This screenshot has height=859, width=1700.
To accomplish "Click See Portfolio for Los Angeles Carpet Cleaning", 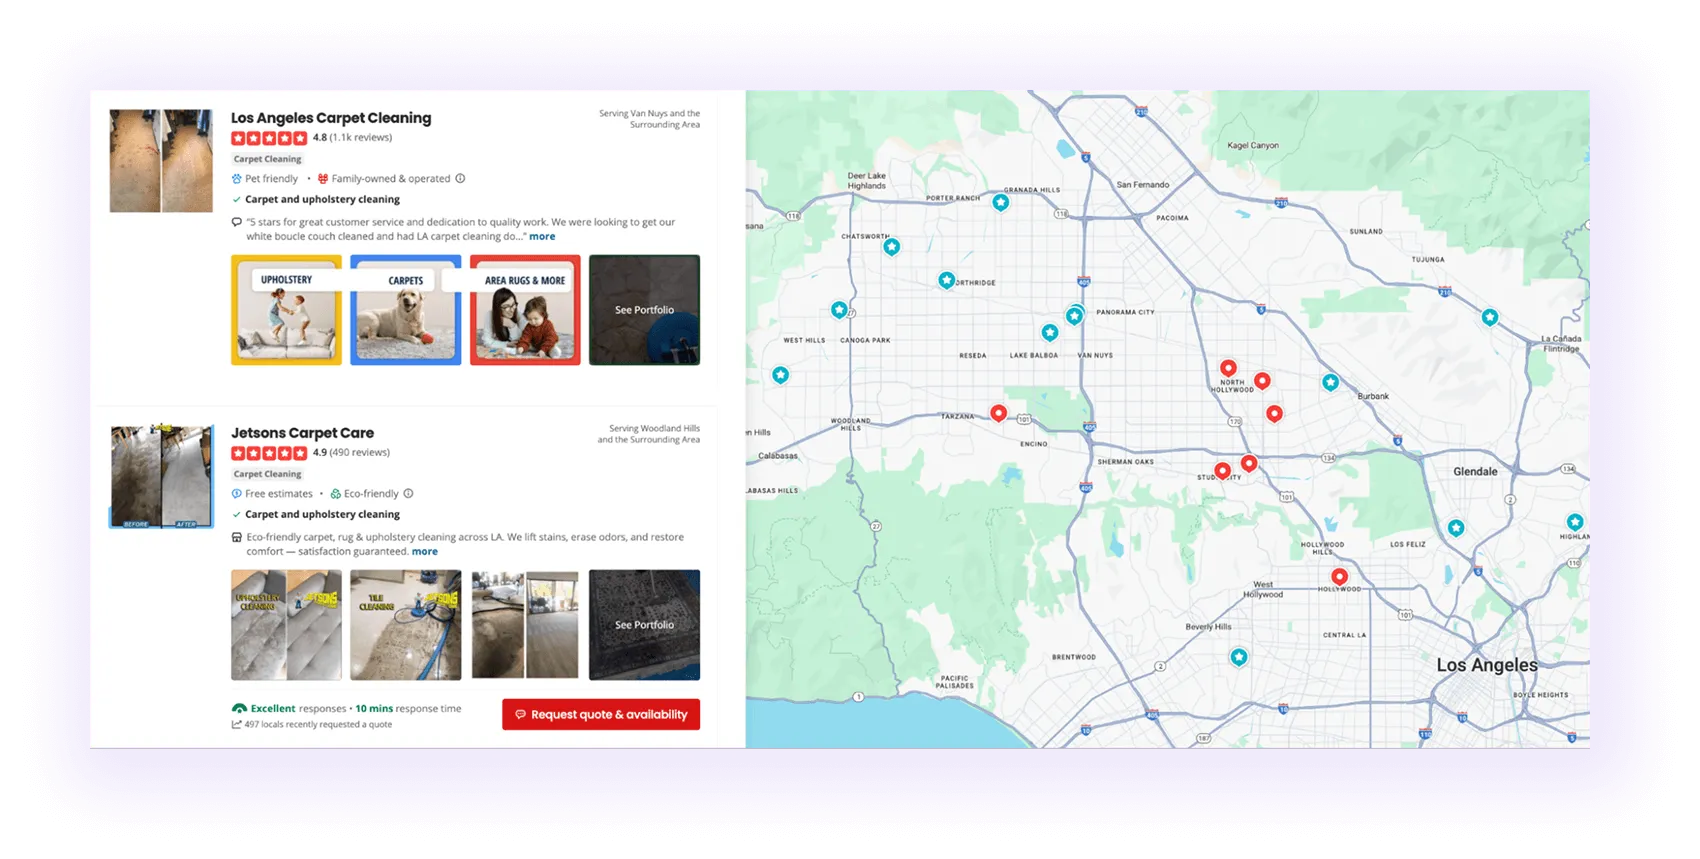I will pos(644,310).
